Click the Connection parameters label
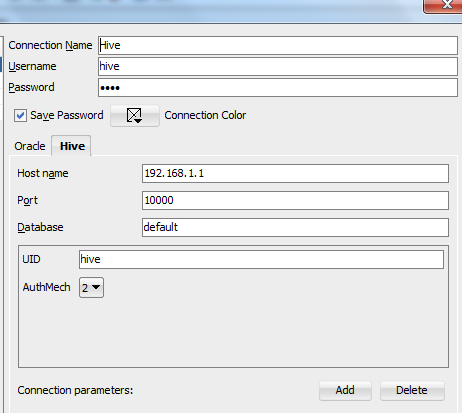462x413 pixels. point(75,390)
